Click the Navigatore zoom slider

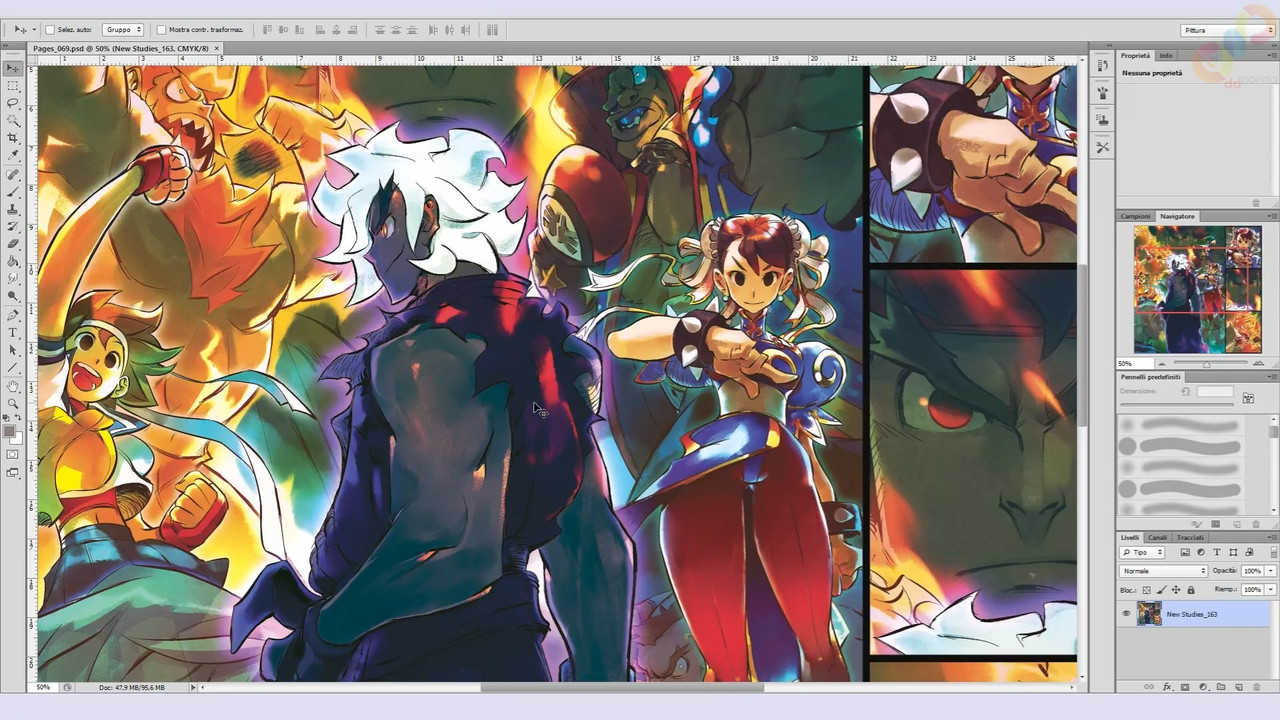click(x=1205, y=363)
